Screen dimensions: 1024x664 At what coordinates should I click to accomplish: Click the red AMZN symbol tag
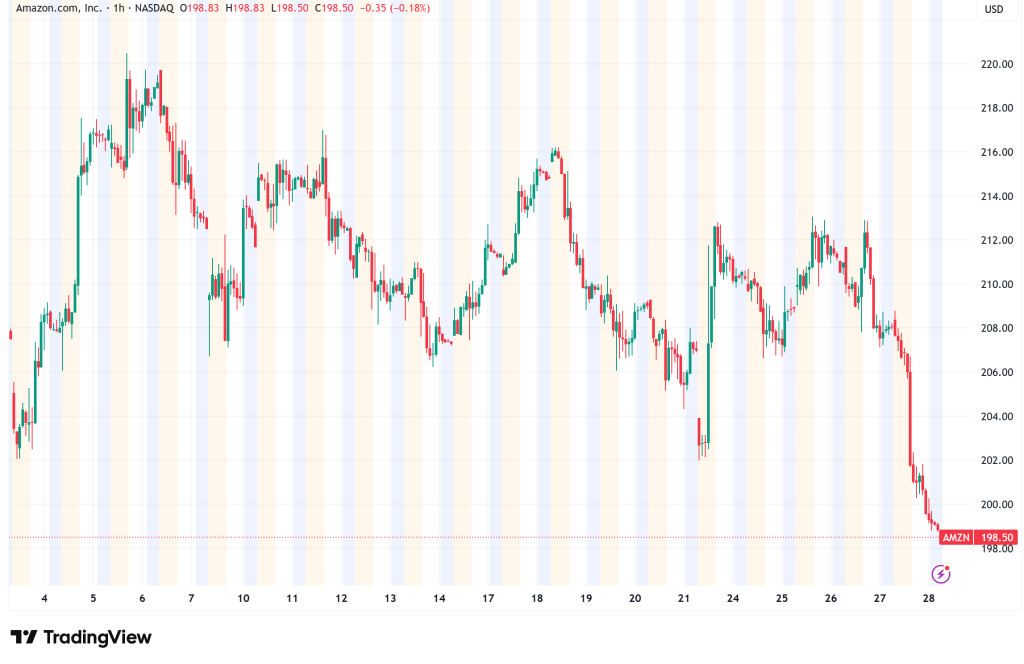point(956,538)
